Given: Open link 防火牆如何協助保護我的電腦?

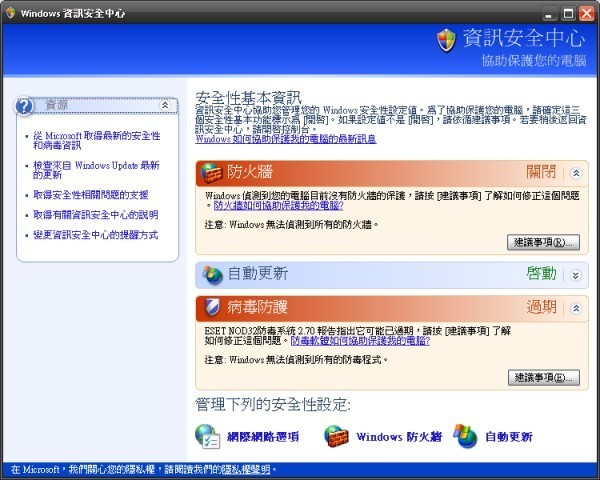Looking at the screenshot, I should pyautogui.click(x=279, y=206).
